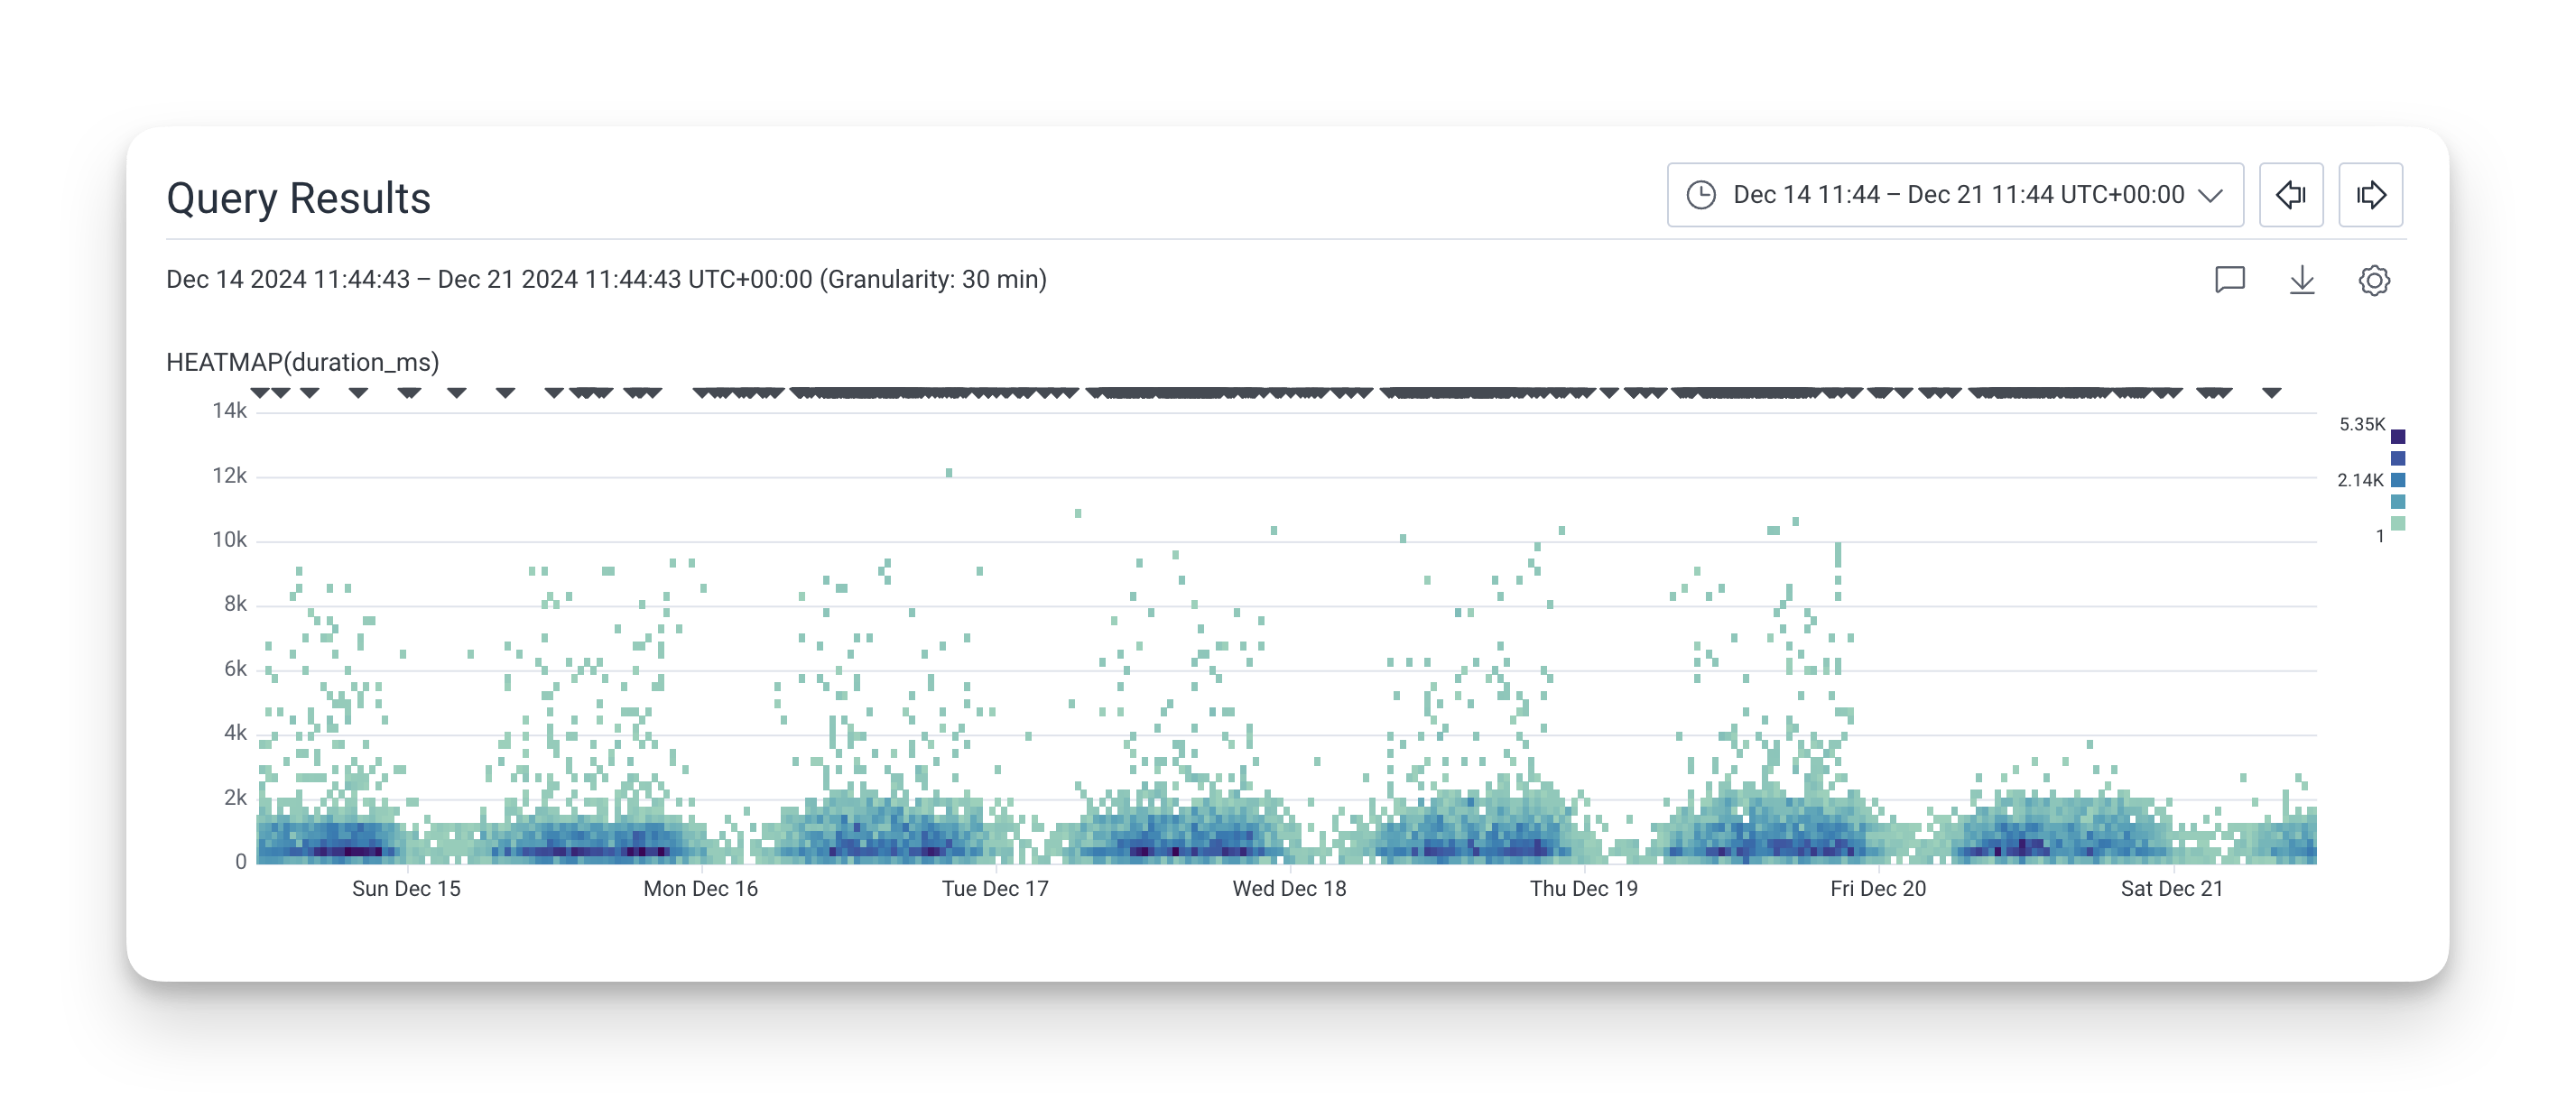Step to the previous time range with left arrow
The height and width of the screenshot is (1108, 2576).
(2290, 195)
